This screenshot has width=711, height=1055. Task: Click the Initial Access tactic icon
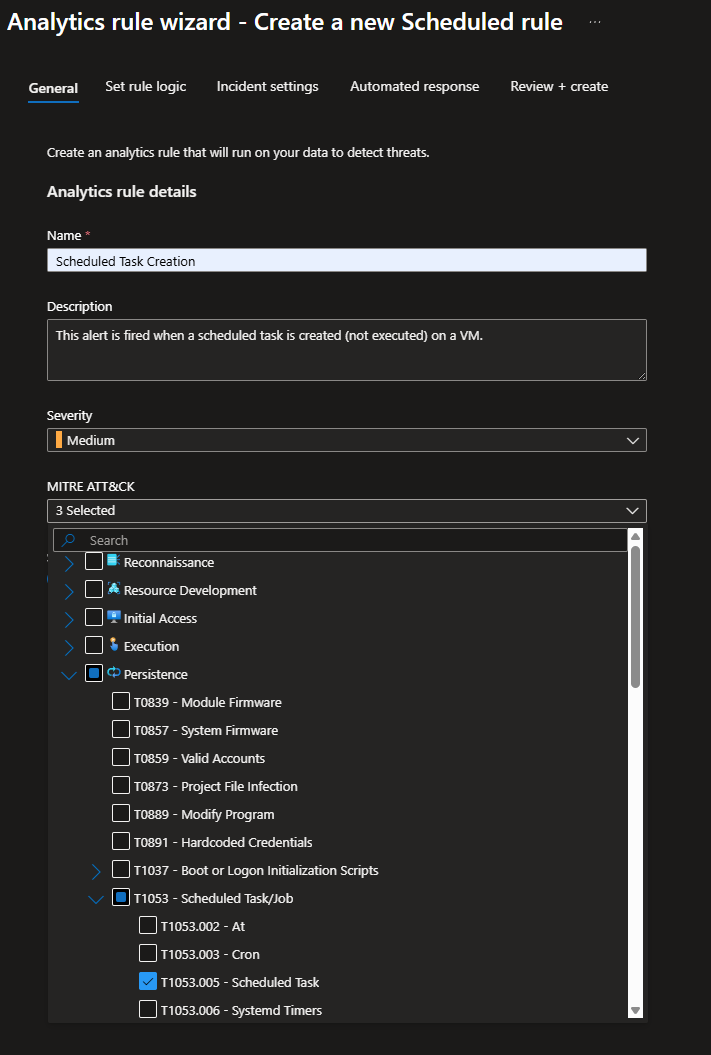point(113,617)
